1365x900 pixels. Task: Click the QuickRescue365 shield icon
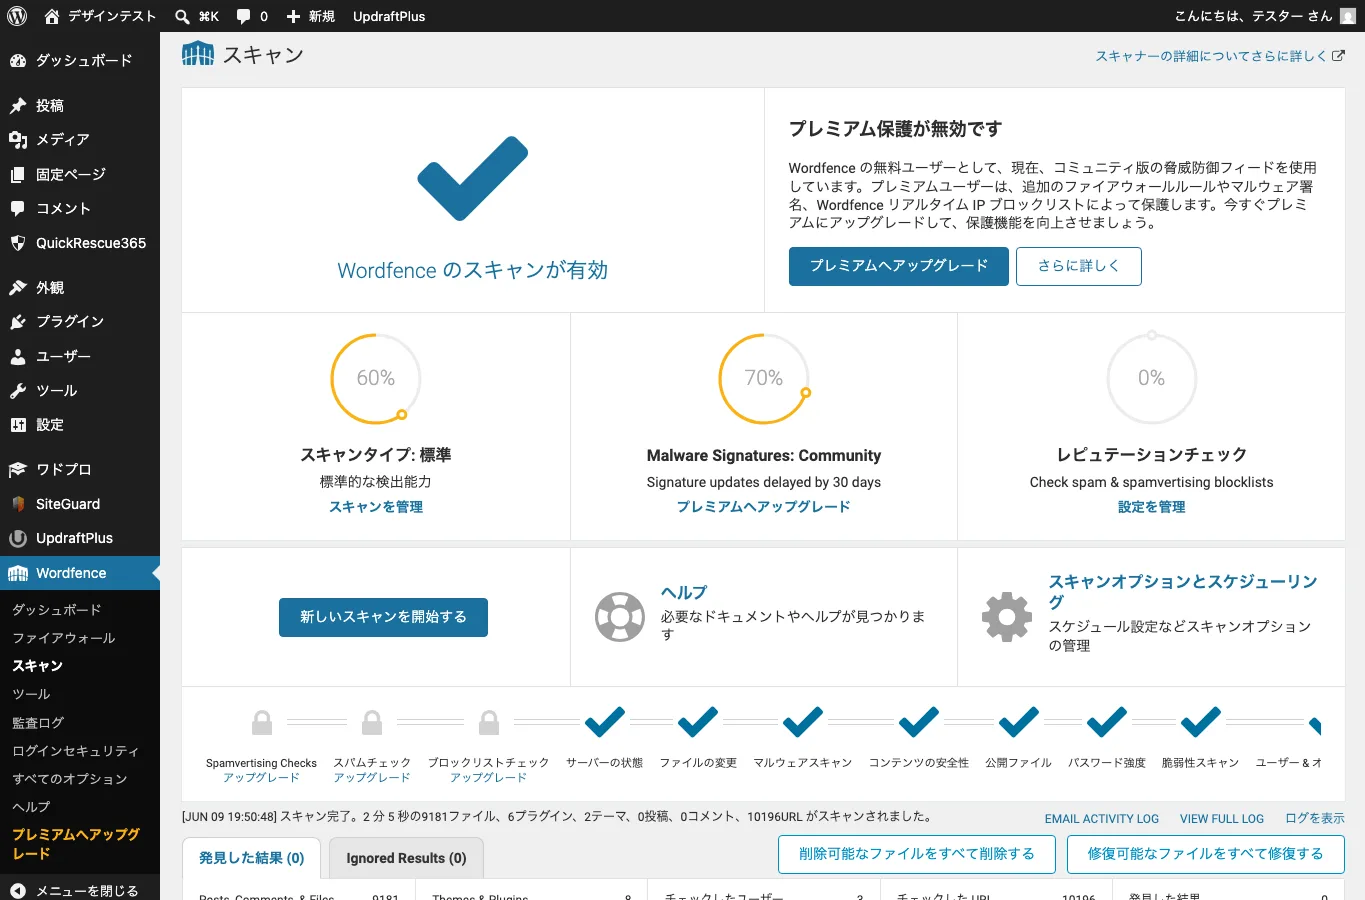click(18, 243)
